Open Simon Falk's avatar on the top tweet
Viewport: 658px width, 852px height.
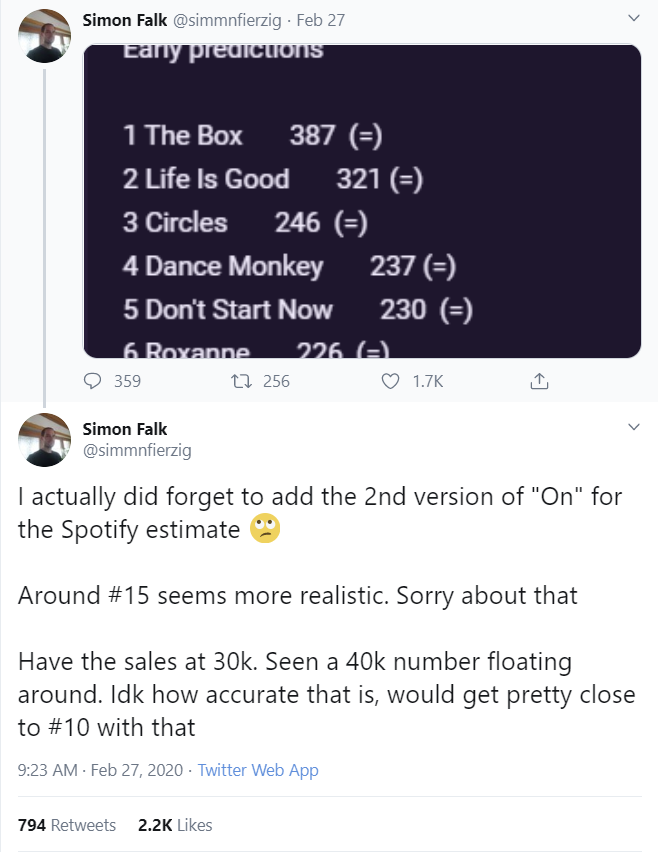pos(45,38)
